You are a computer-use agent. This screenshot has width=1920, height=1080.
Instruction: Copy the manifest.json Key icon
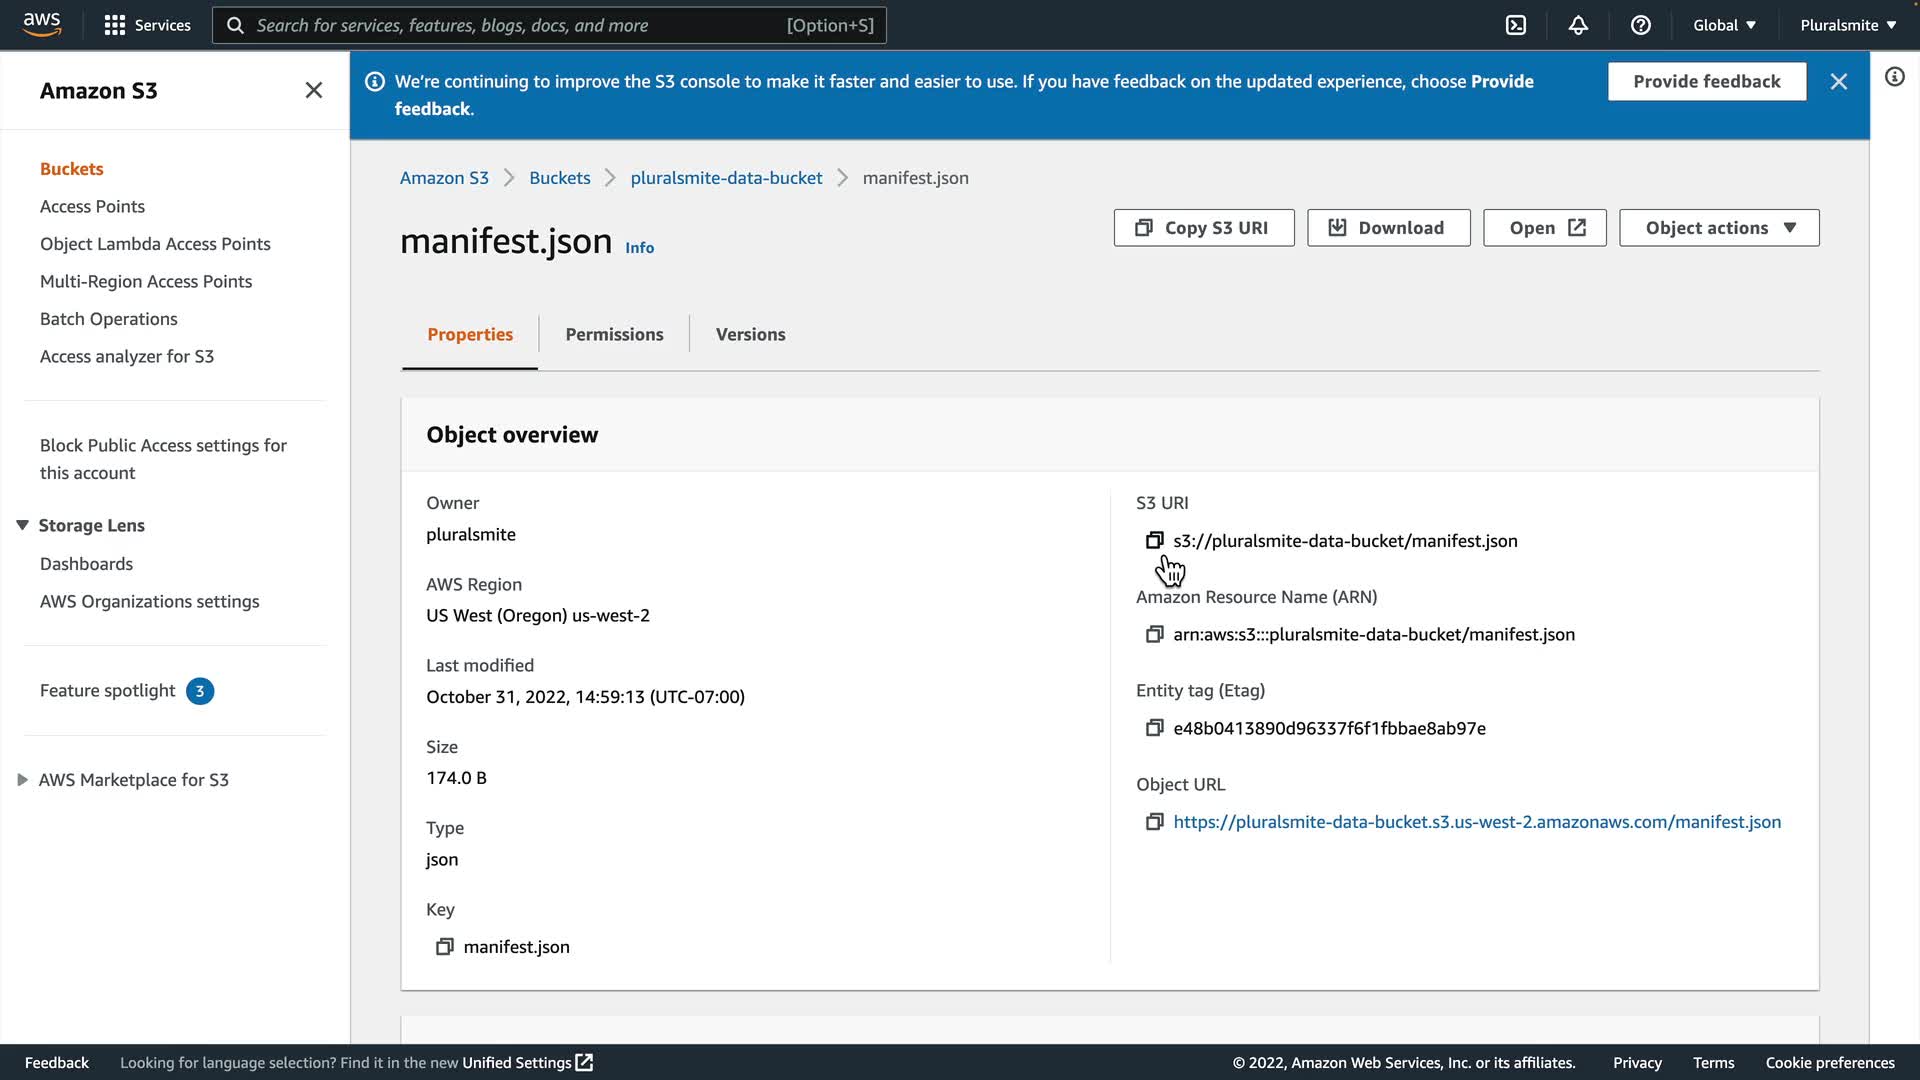point(444,947)
